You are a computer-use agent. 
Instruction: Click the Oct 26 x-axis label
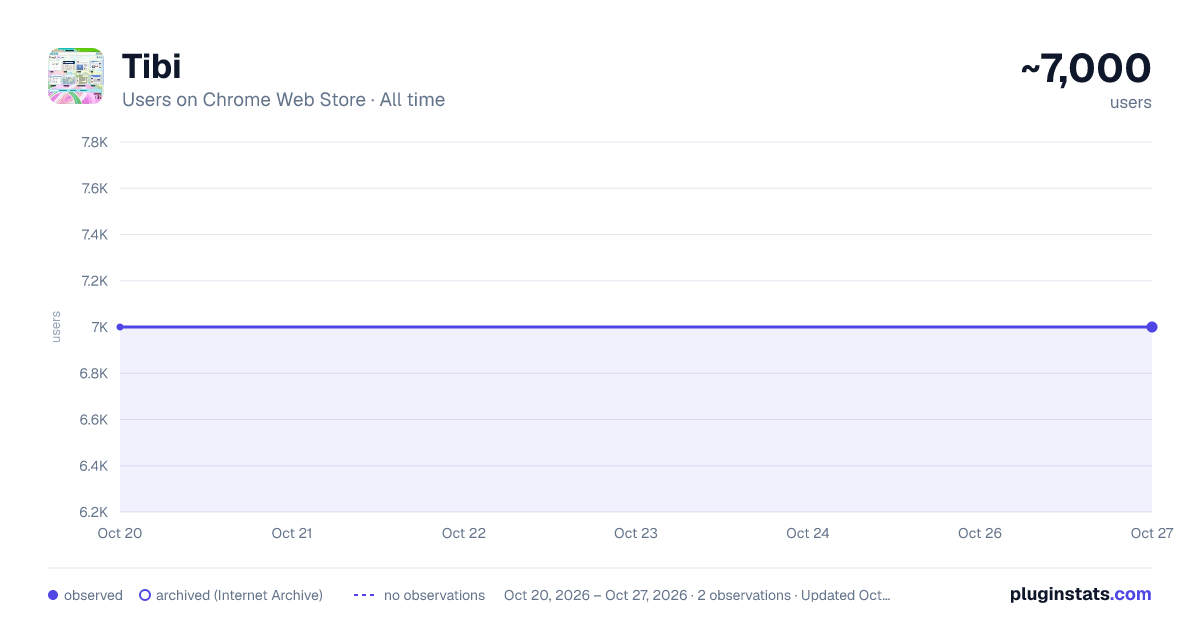pyautogui.click(x=980, y=534)
